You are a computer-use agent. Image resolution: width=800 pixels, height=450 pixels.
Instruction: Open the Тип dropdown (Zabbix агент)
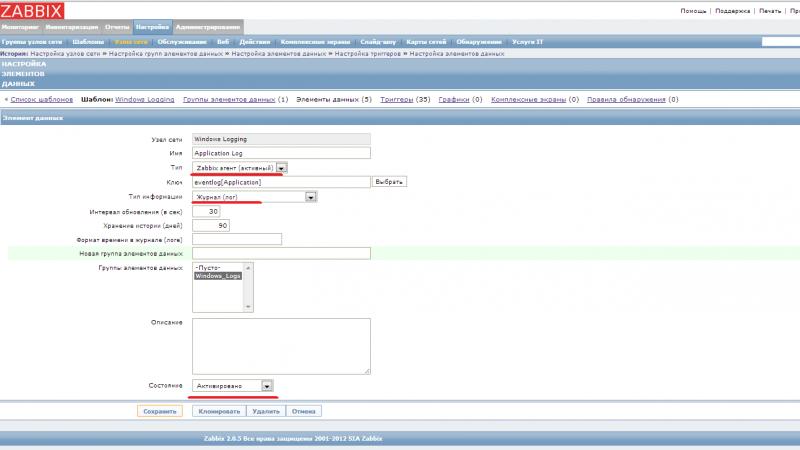(282, 168)
